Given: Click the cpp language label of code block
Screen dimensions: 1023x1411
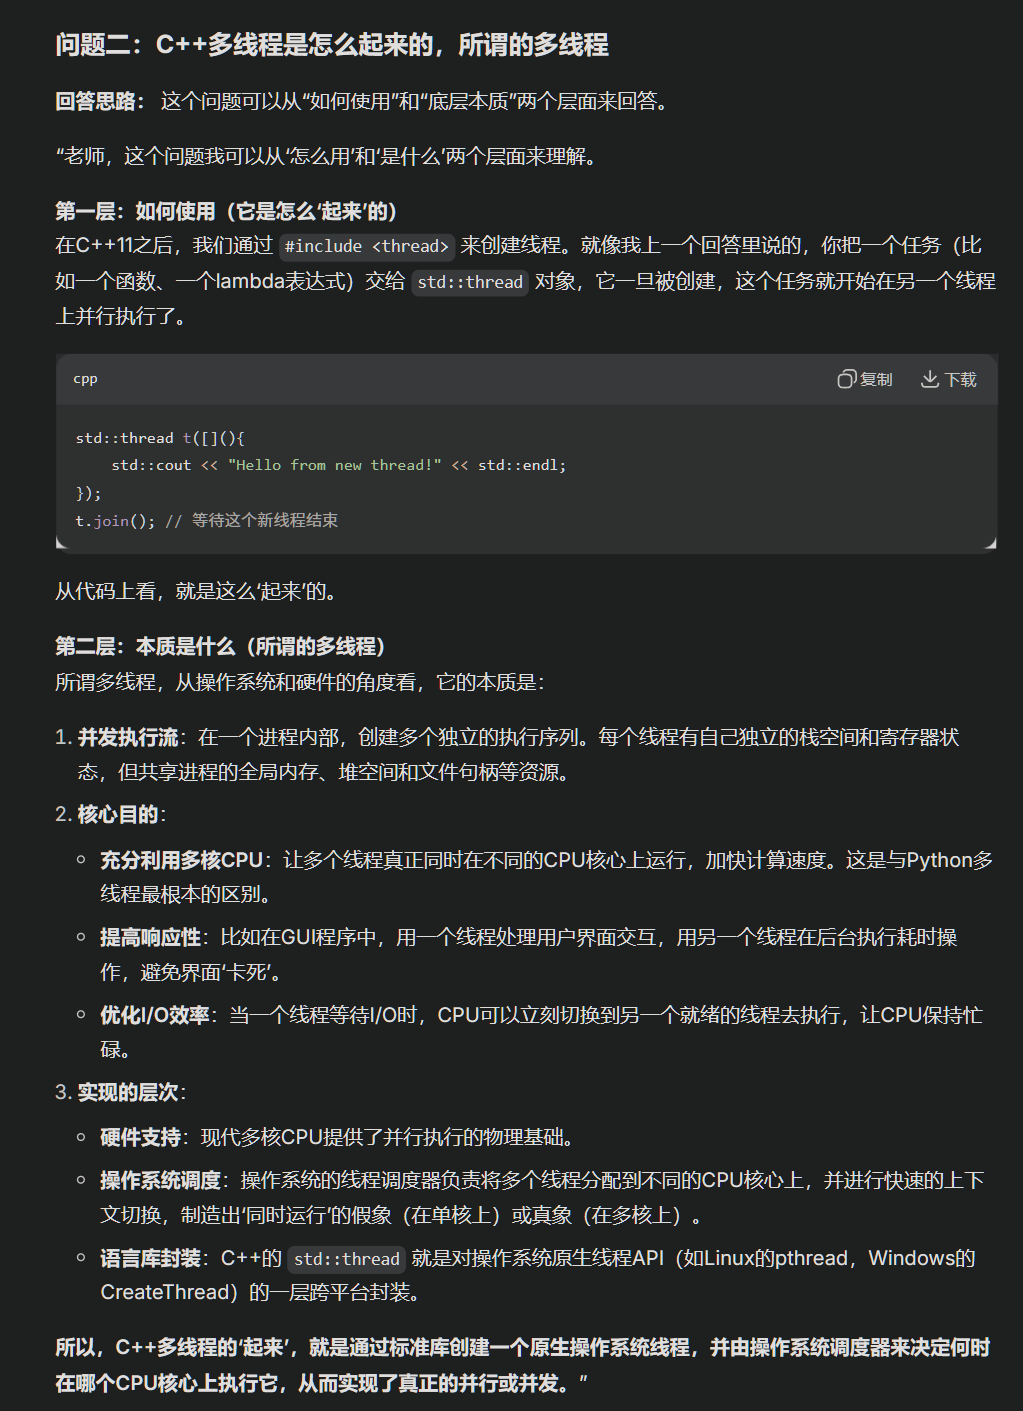Looking at the screenshot, I should click(x=85, y=379).
